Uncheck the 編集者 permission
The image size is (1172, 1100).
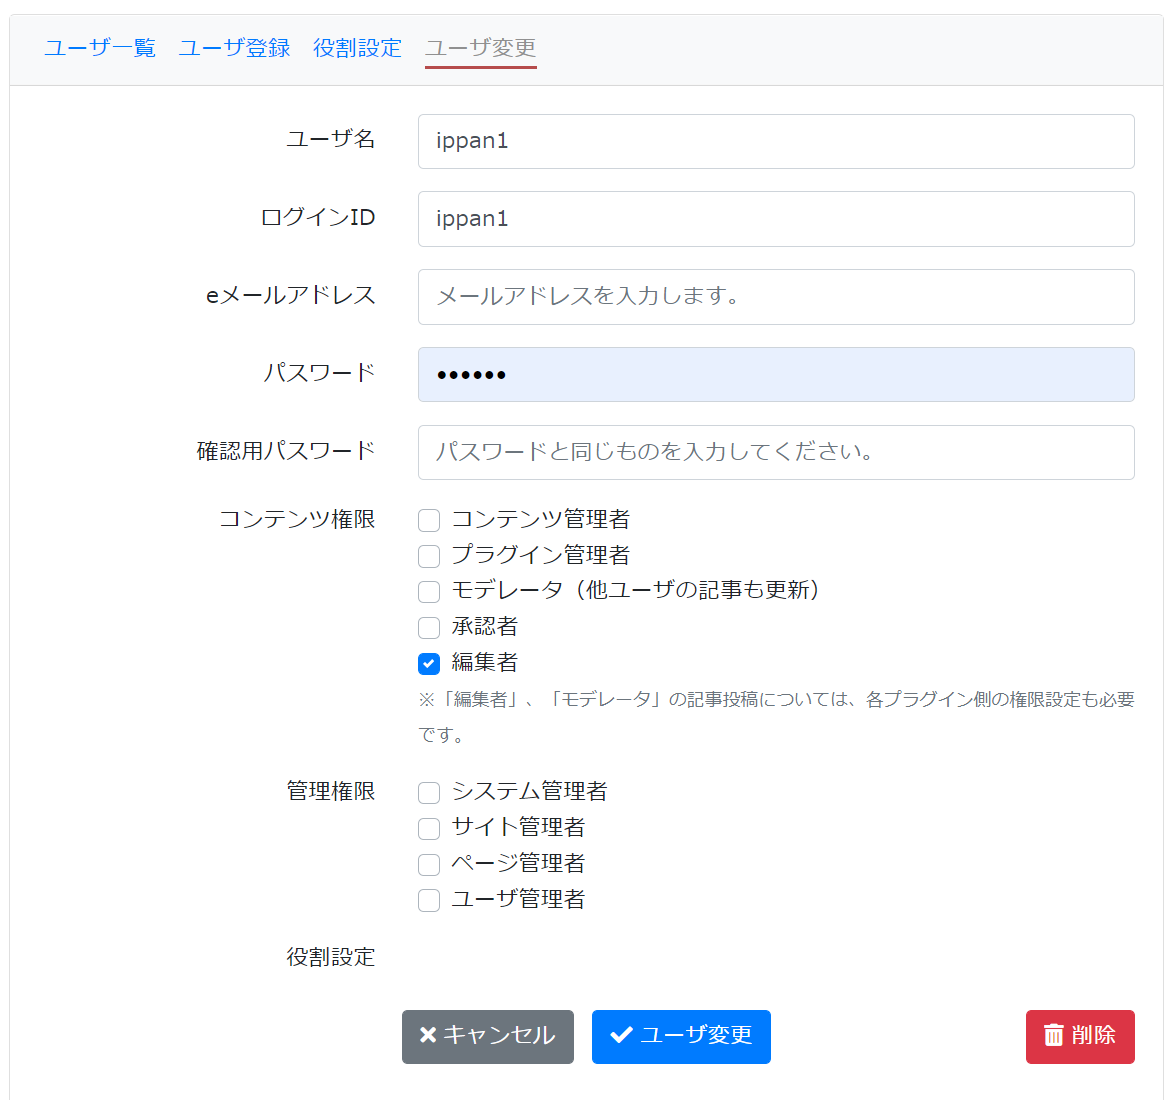(x=429, y=663)
